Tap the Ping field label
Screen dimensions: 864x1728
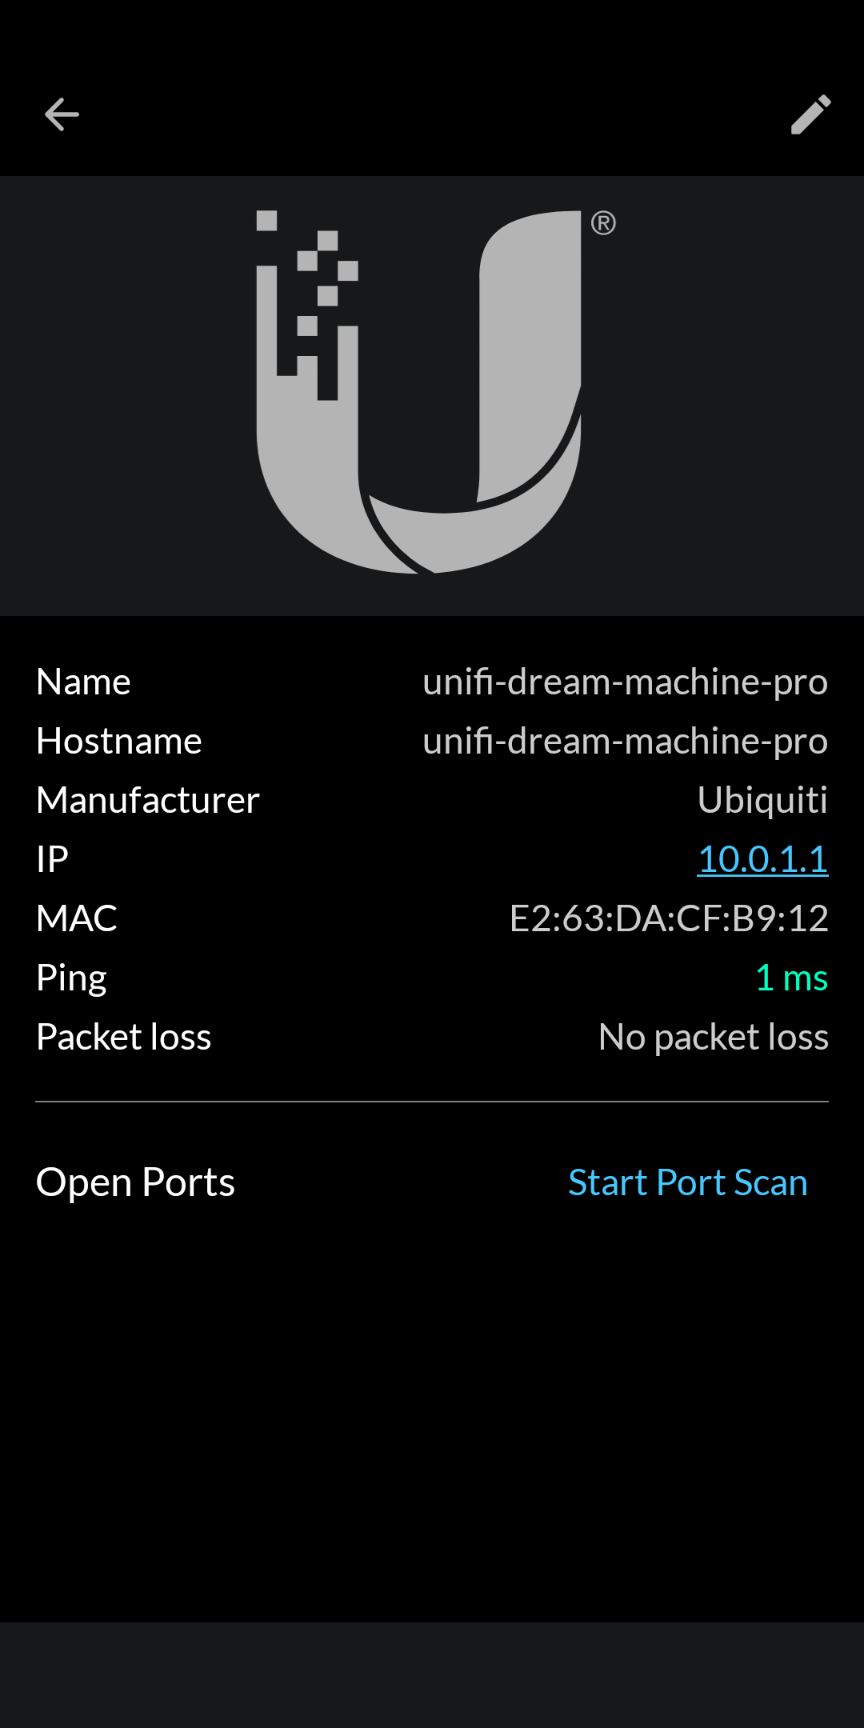(71, 977)
